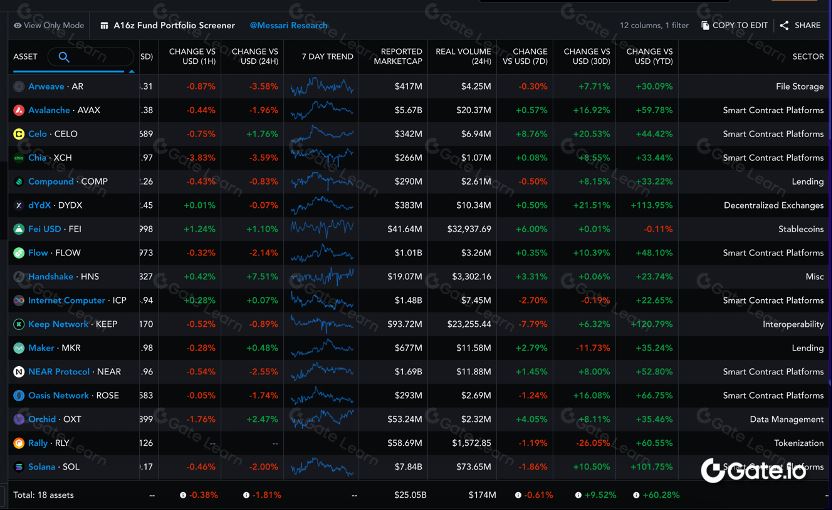This screenshot has height=510, width=832.
Task: Click the Orchid purple logo icon
Action: click(19, 419)
